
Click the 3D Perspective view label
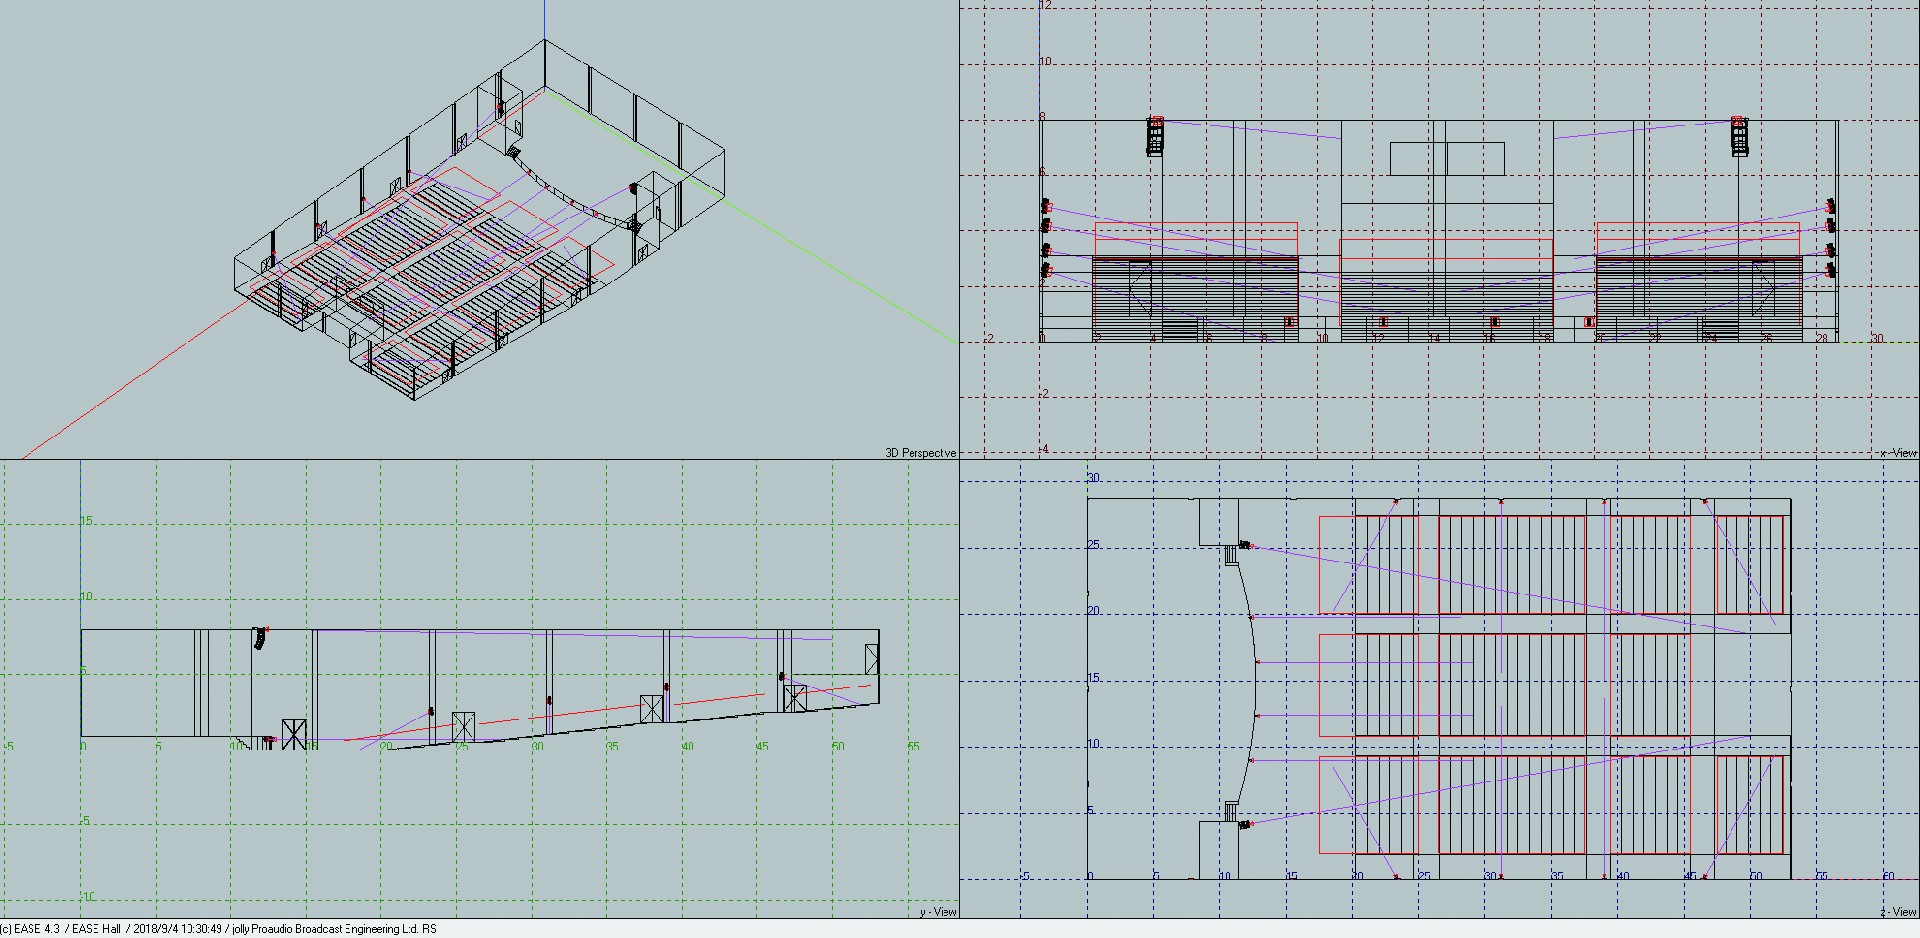pos(919,453)
